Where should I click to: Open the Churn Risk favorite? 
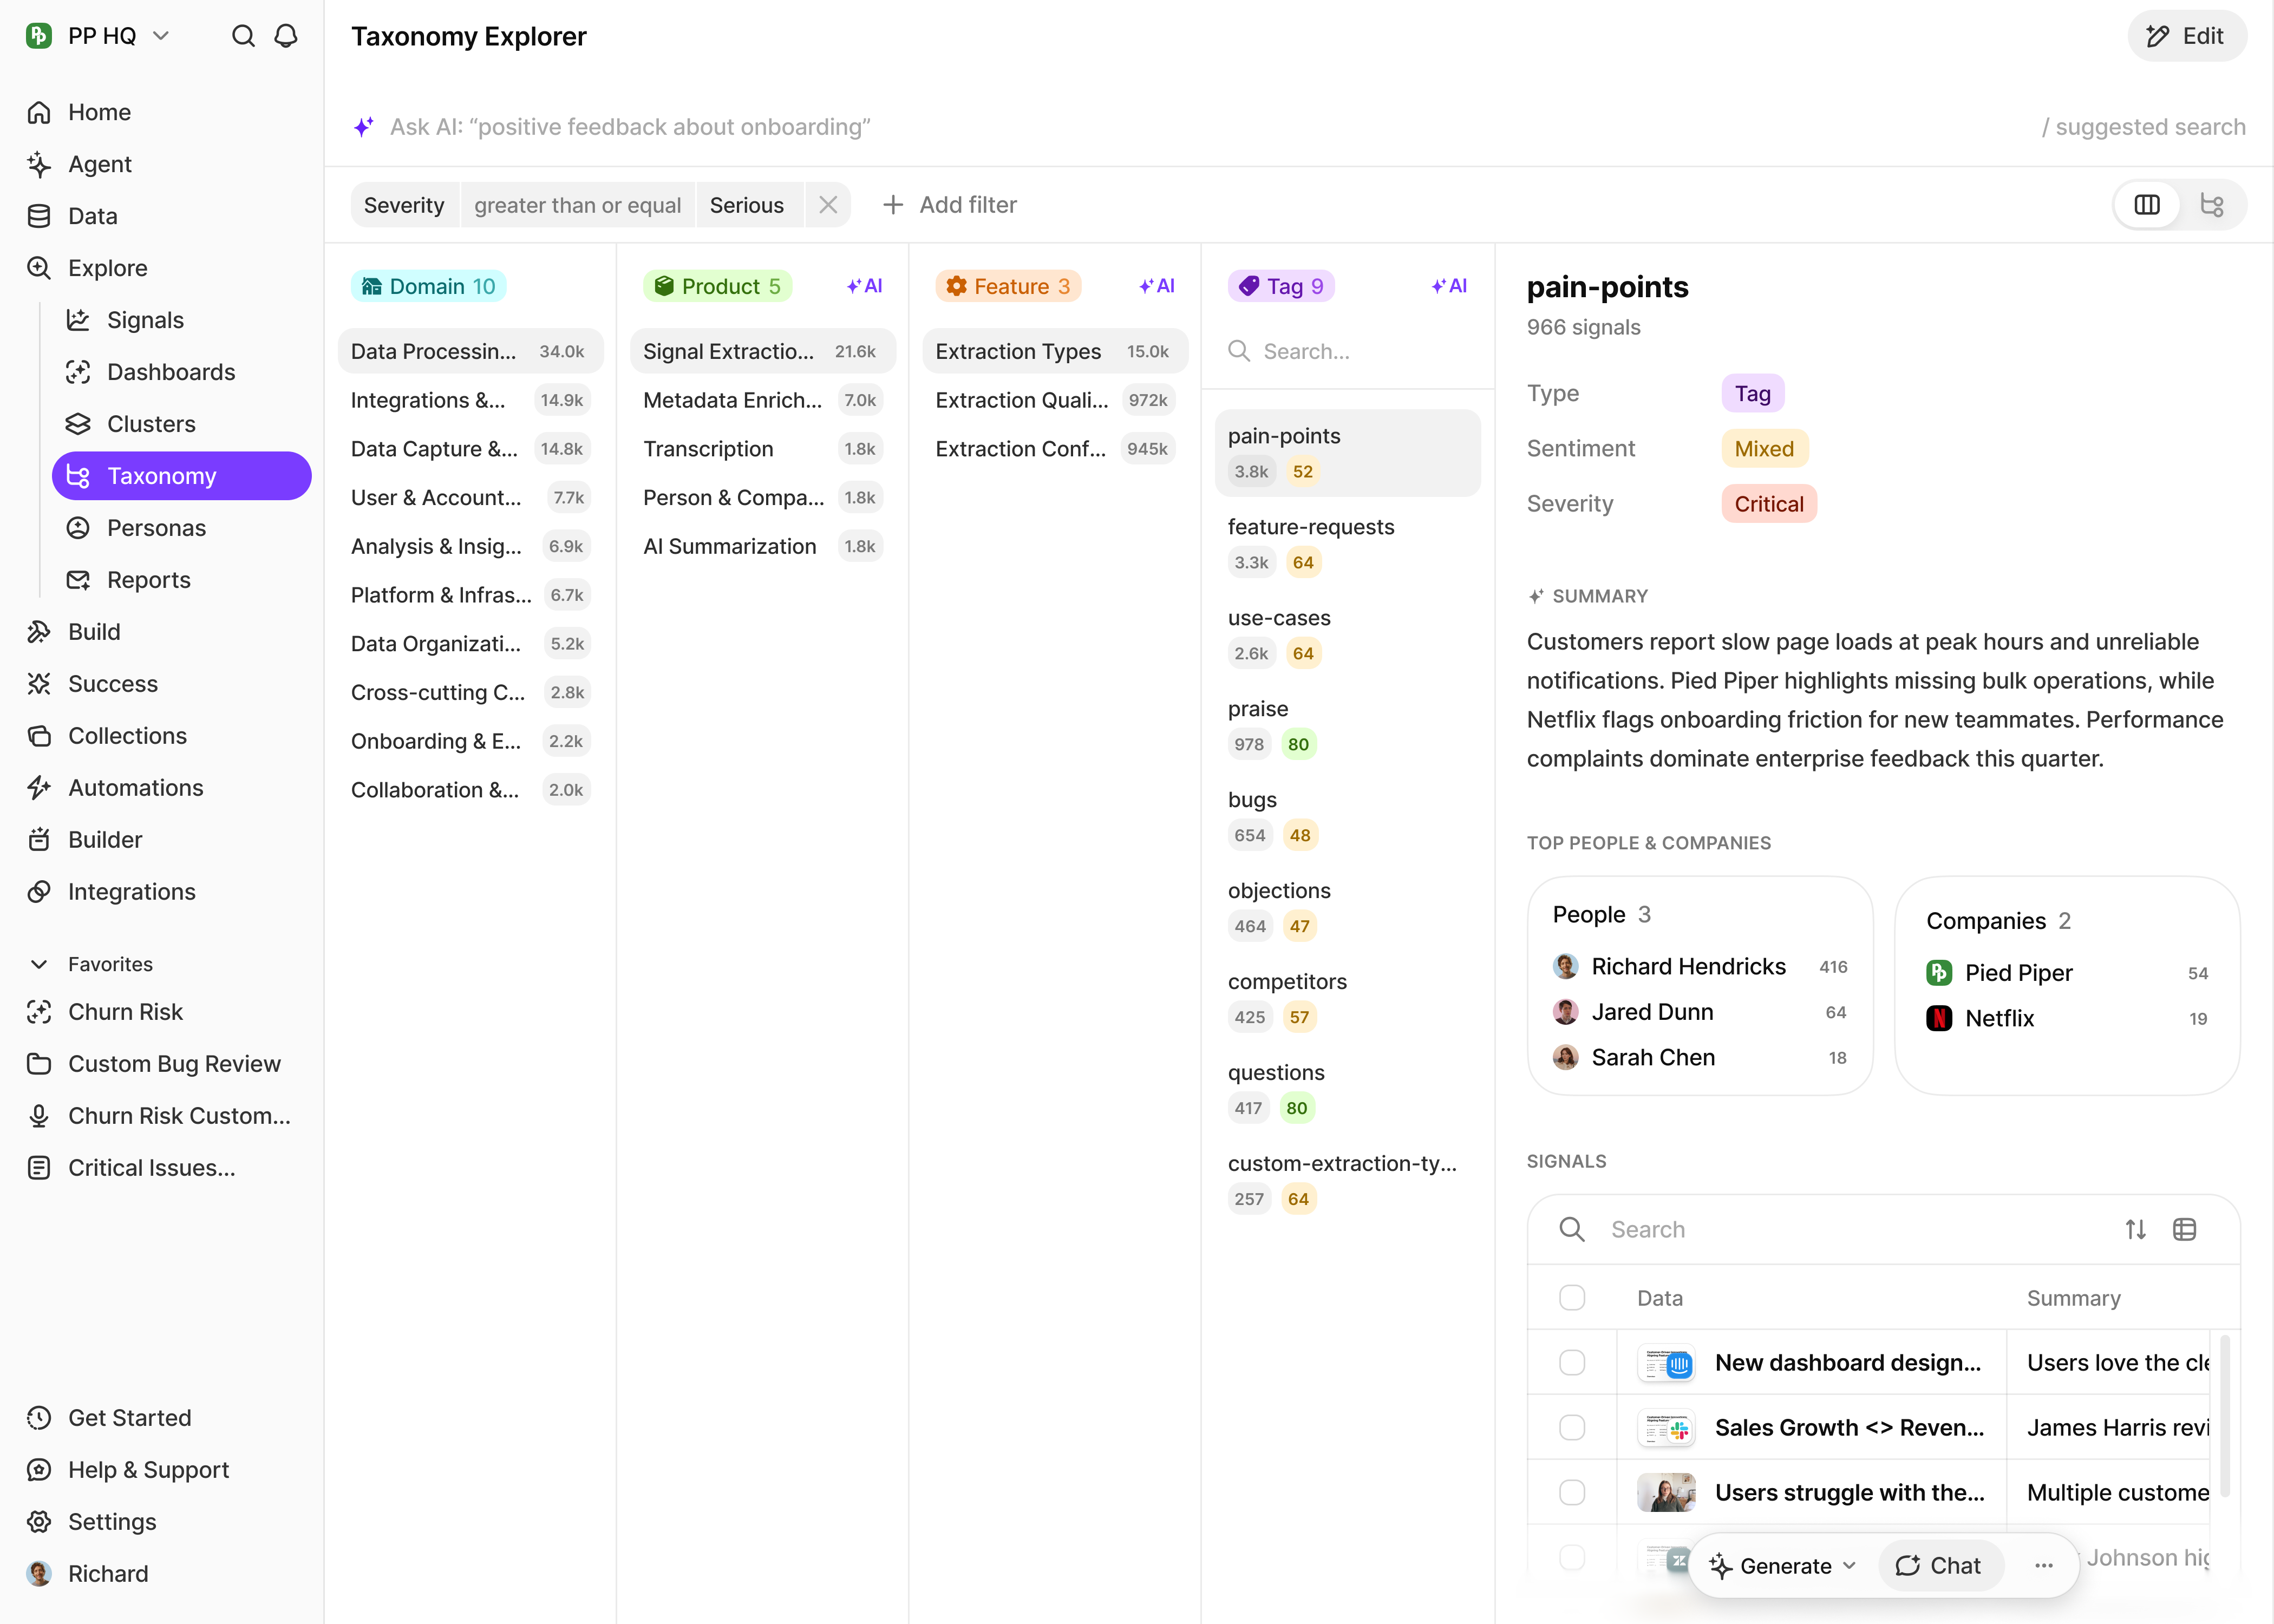coord(162,1012)
